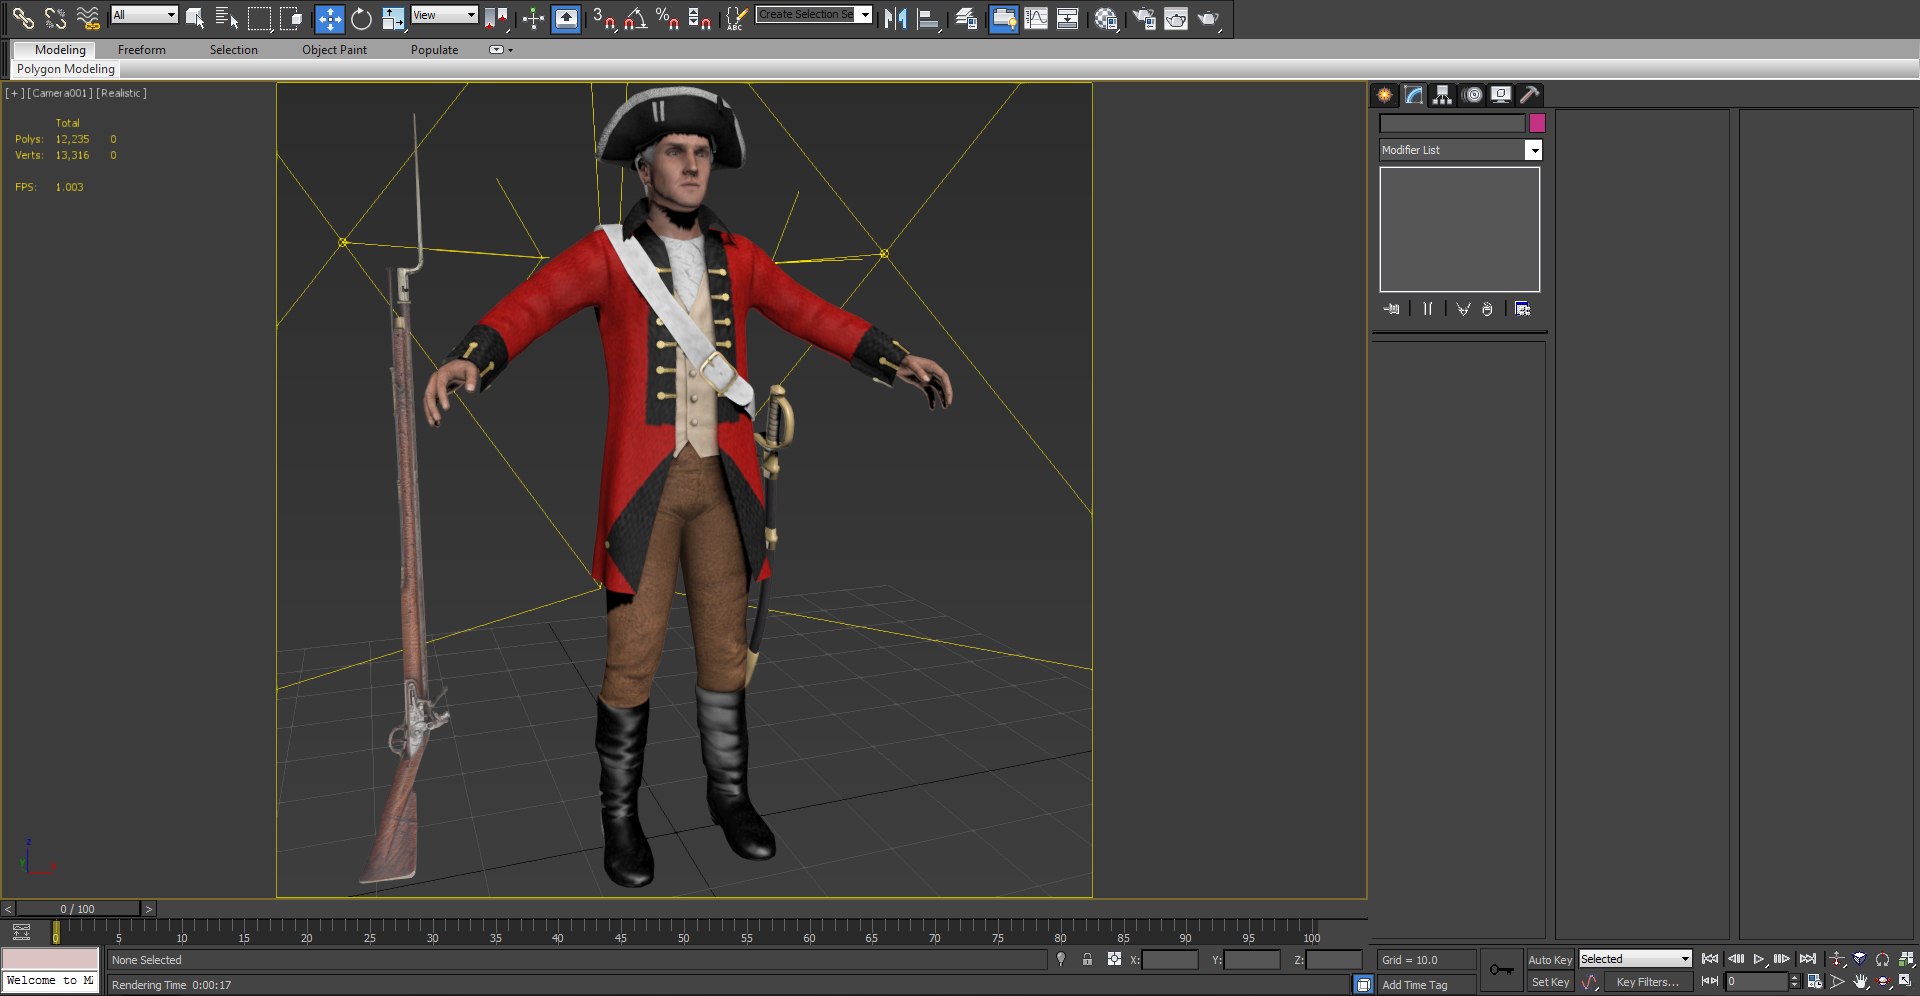This screenshot has width=1920, height=996.
Task: Open the selection filter All dropdown
Action: pos(144,14)
